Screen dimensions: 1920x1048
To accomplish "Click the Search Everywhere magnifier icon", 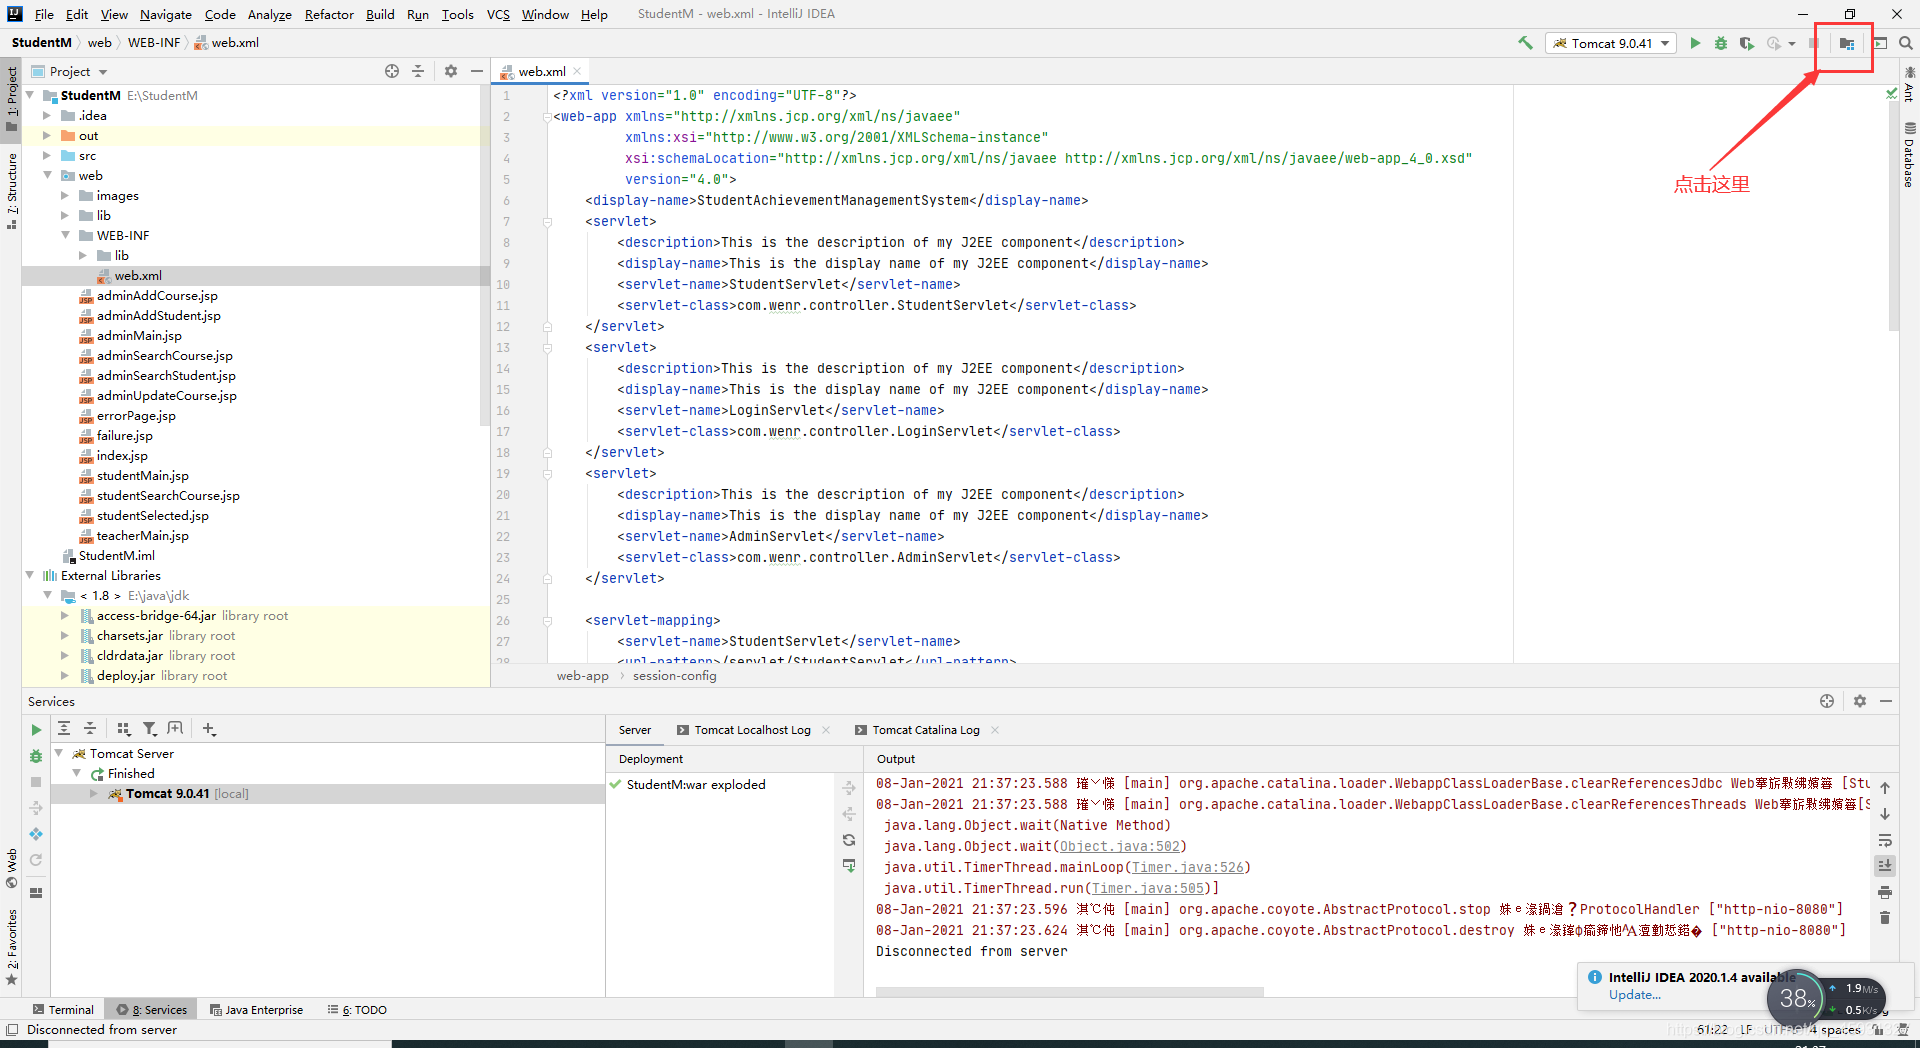I will click(1906, 43).
